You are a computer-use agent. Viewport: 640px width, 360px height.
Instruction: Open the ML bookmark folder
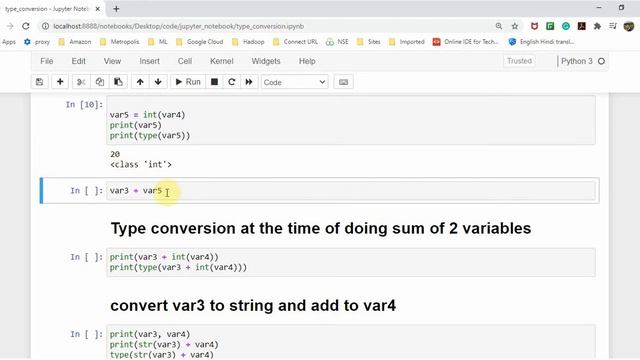(158, 42)
